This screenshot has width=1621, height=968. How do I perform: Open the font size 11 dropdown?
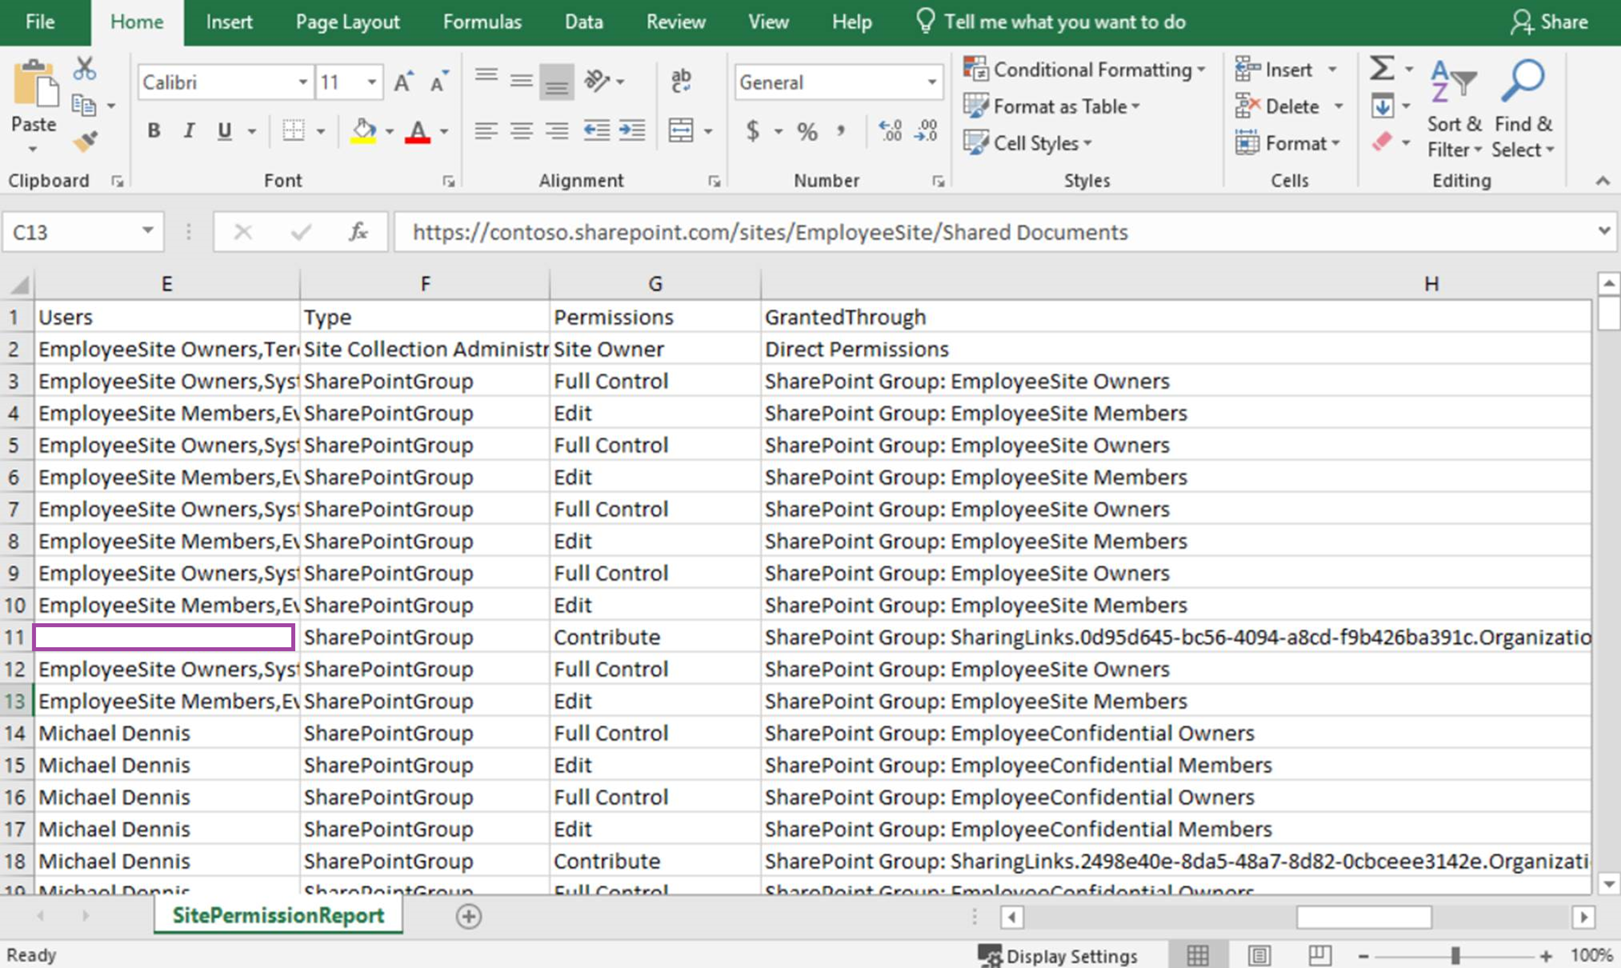point(371,83)
